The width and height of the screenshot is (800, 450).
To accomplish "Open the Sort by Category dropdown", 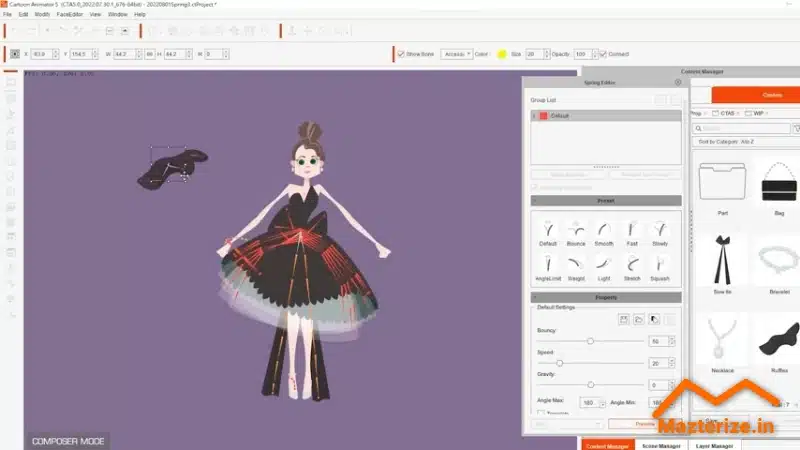I will 746,142.
